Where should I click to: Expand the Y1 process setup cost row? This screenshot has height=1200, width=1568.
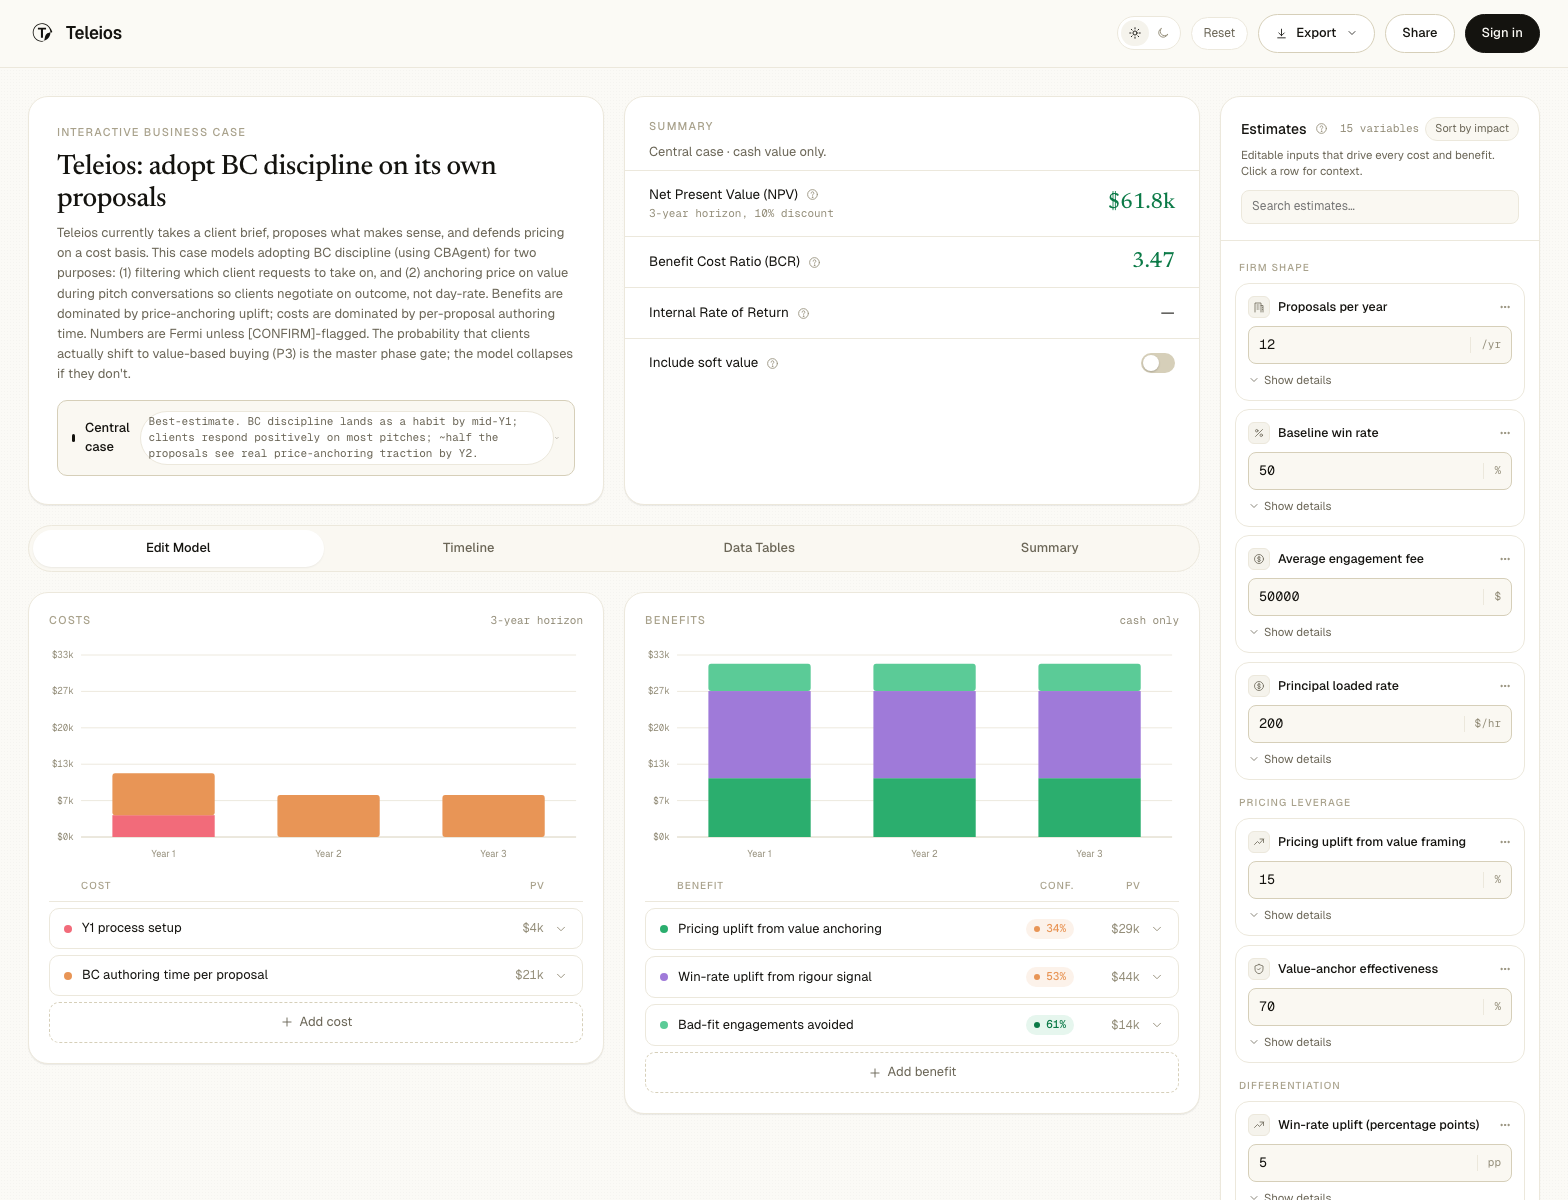[561, 929]
